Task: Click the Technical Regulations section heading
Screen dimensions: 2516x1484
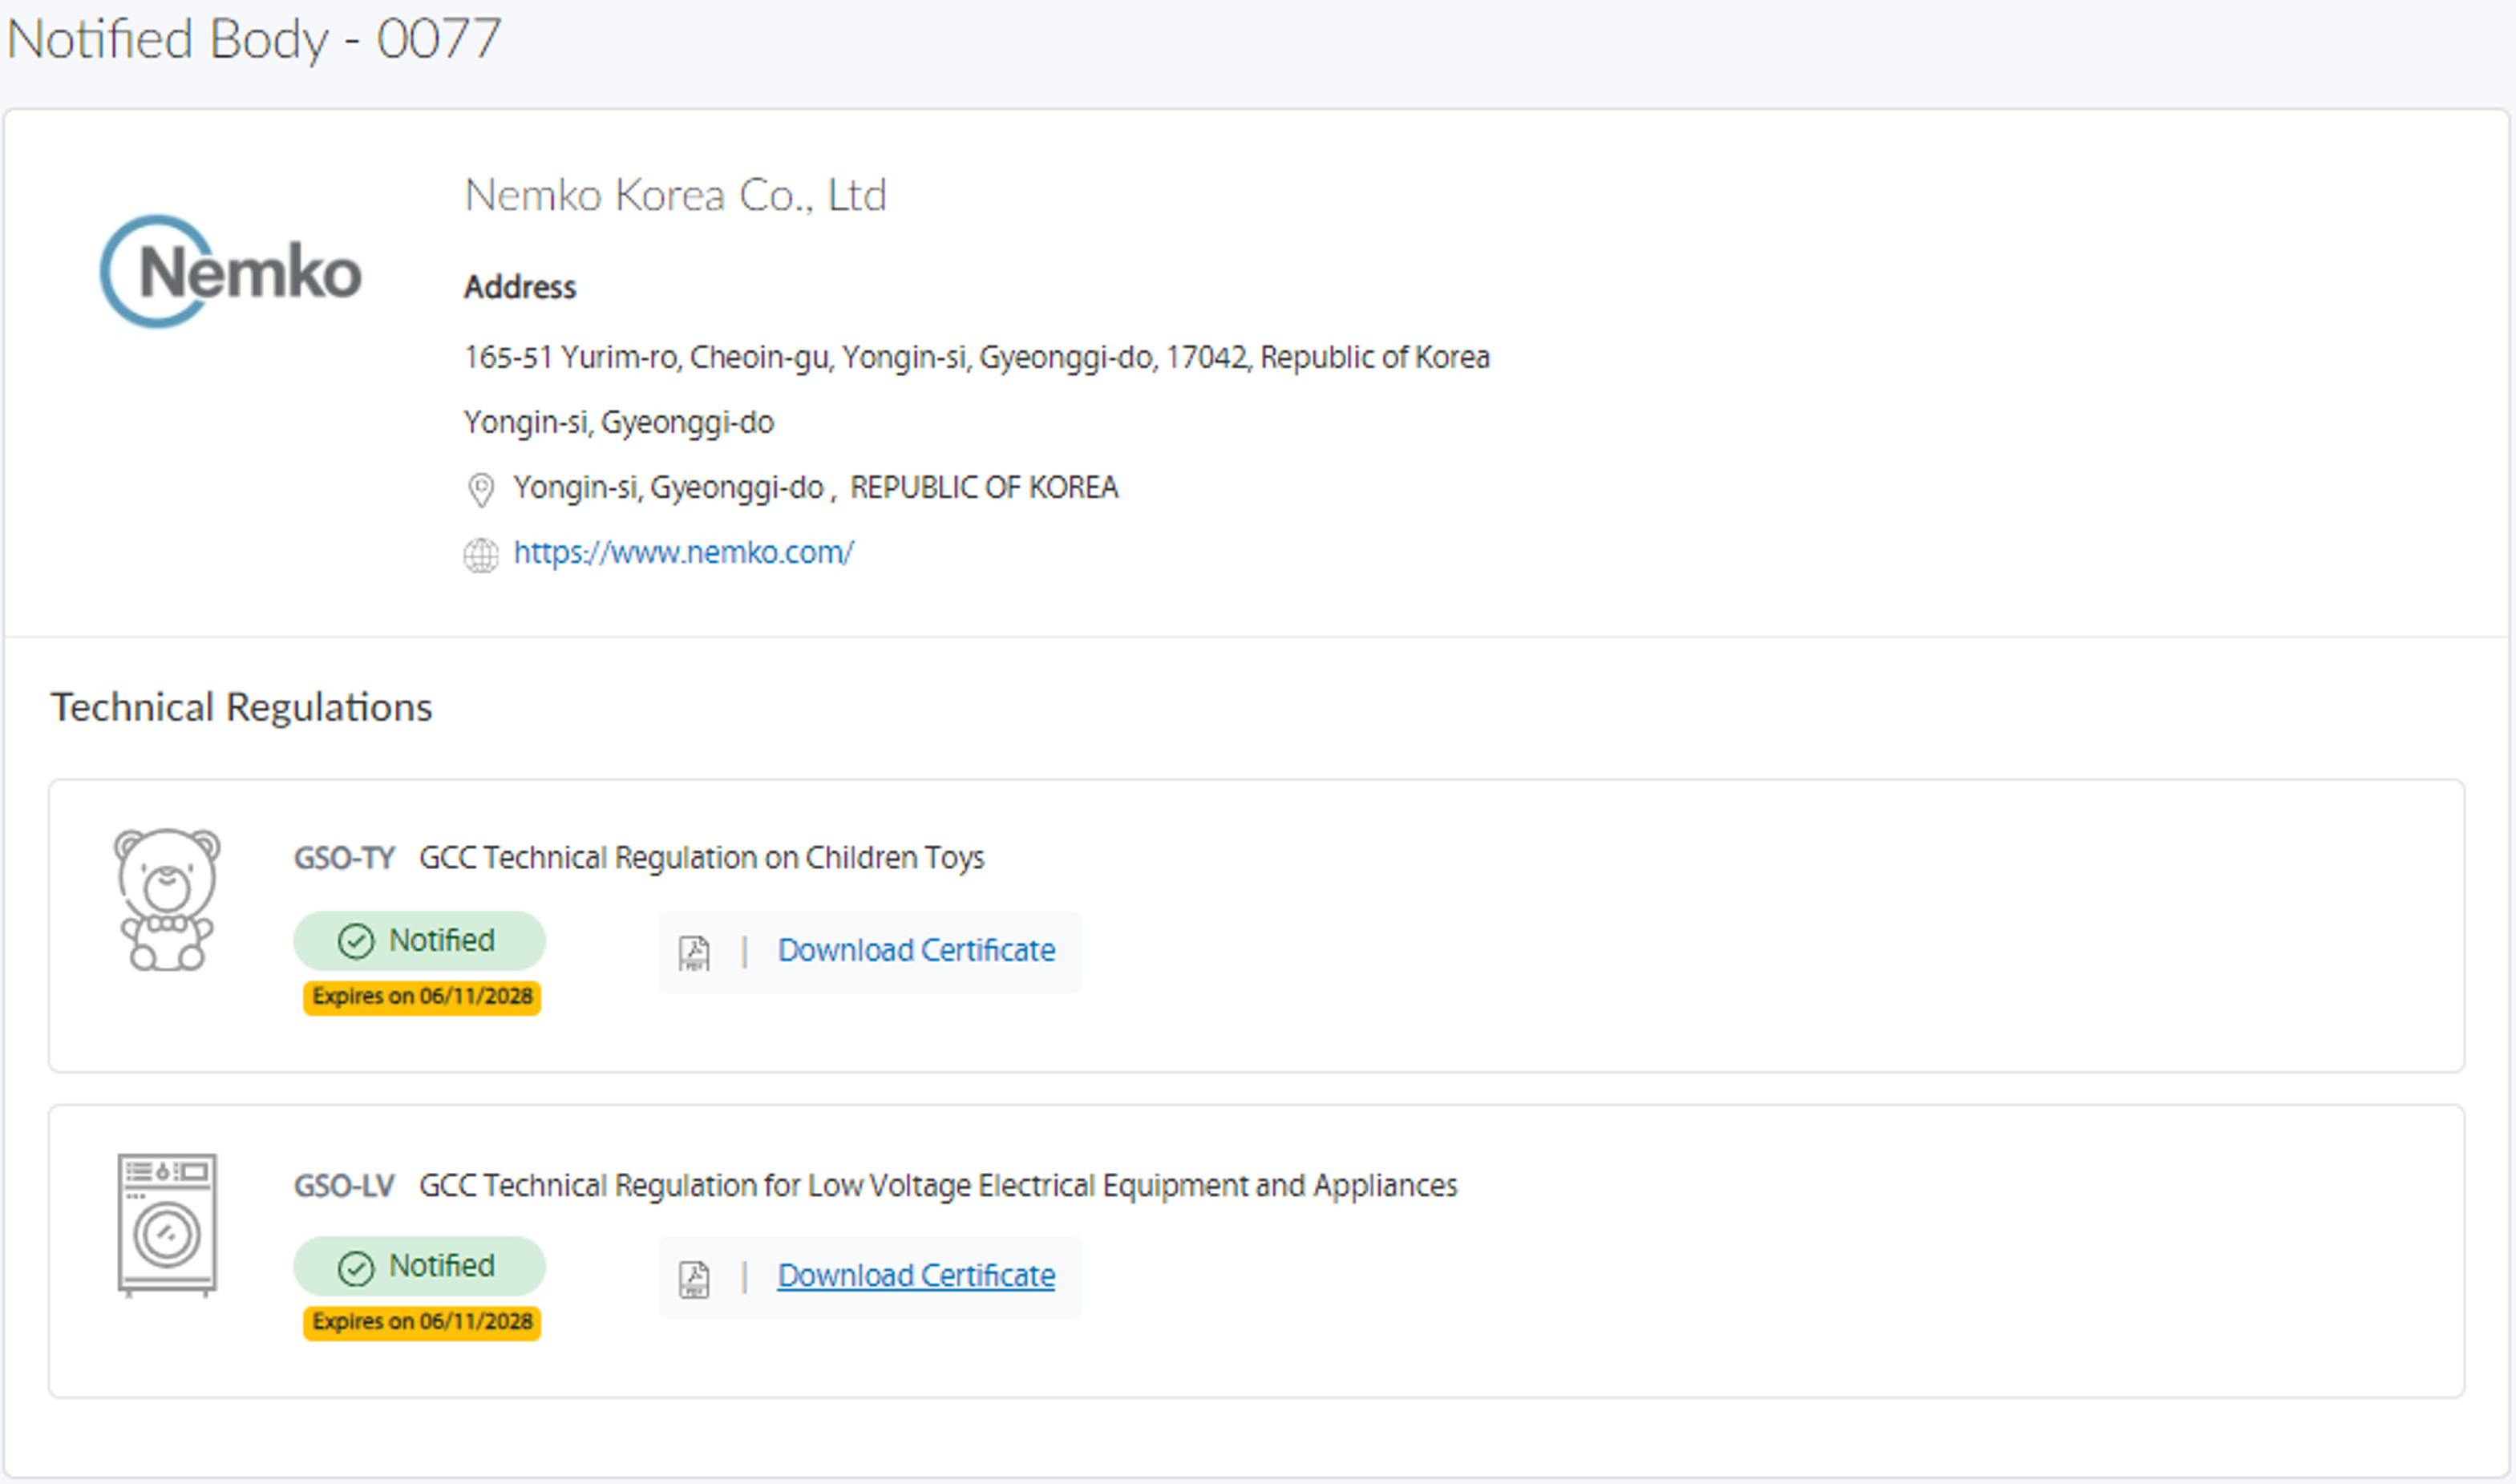Action: point(242,707)
